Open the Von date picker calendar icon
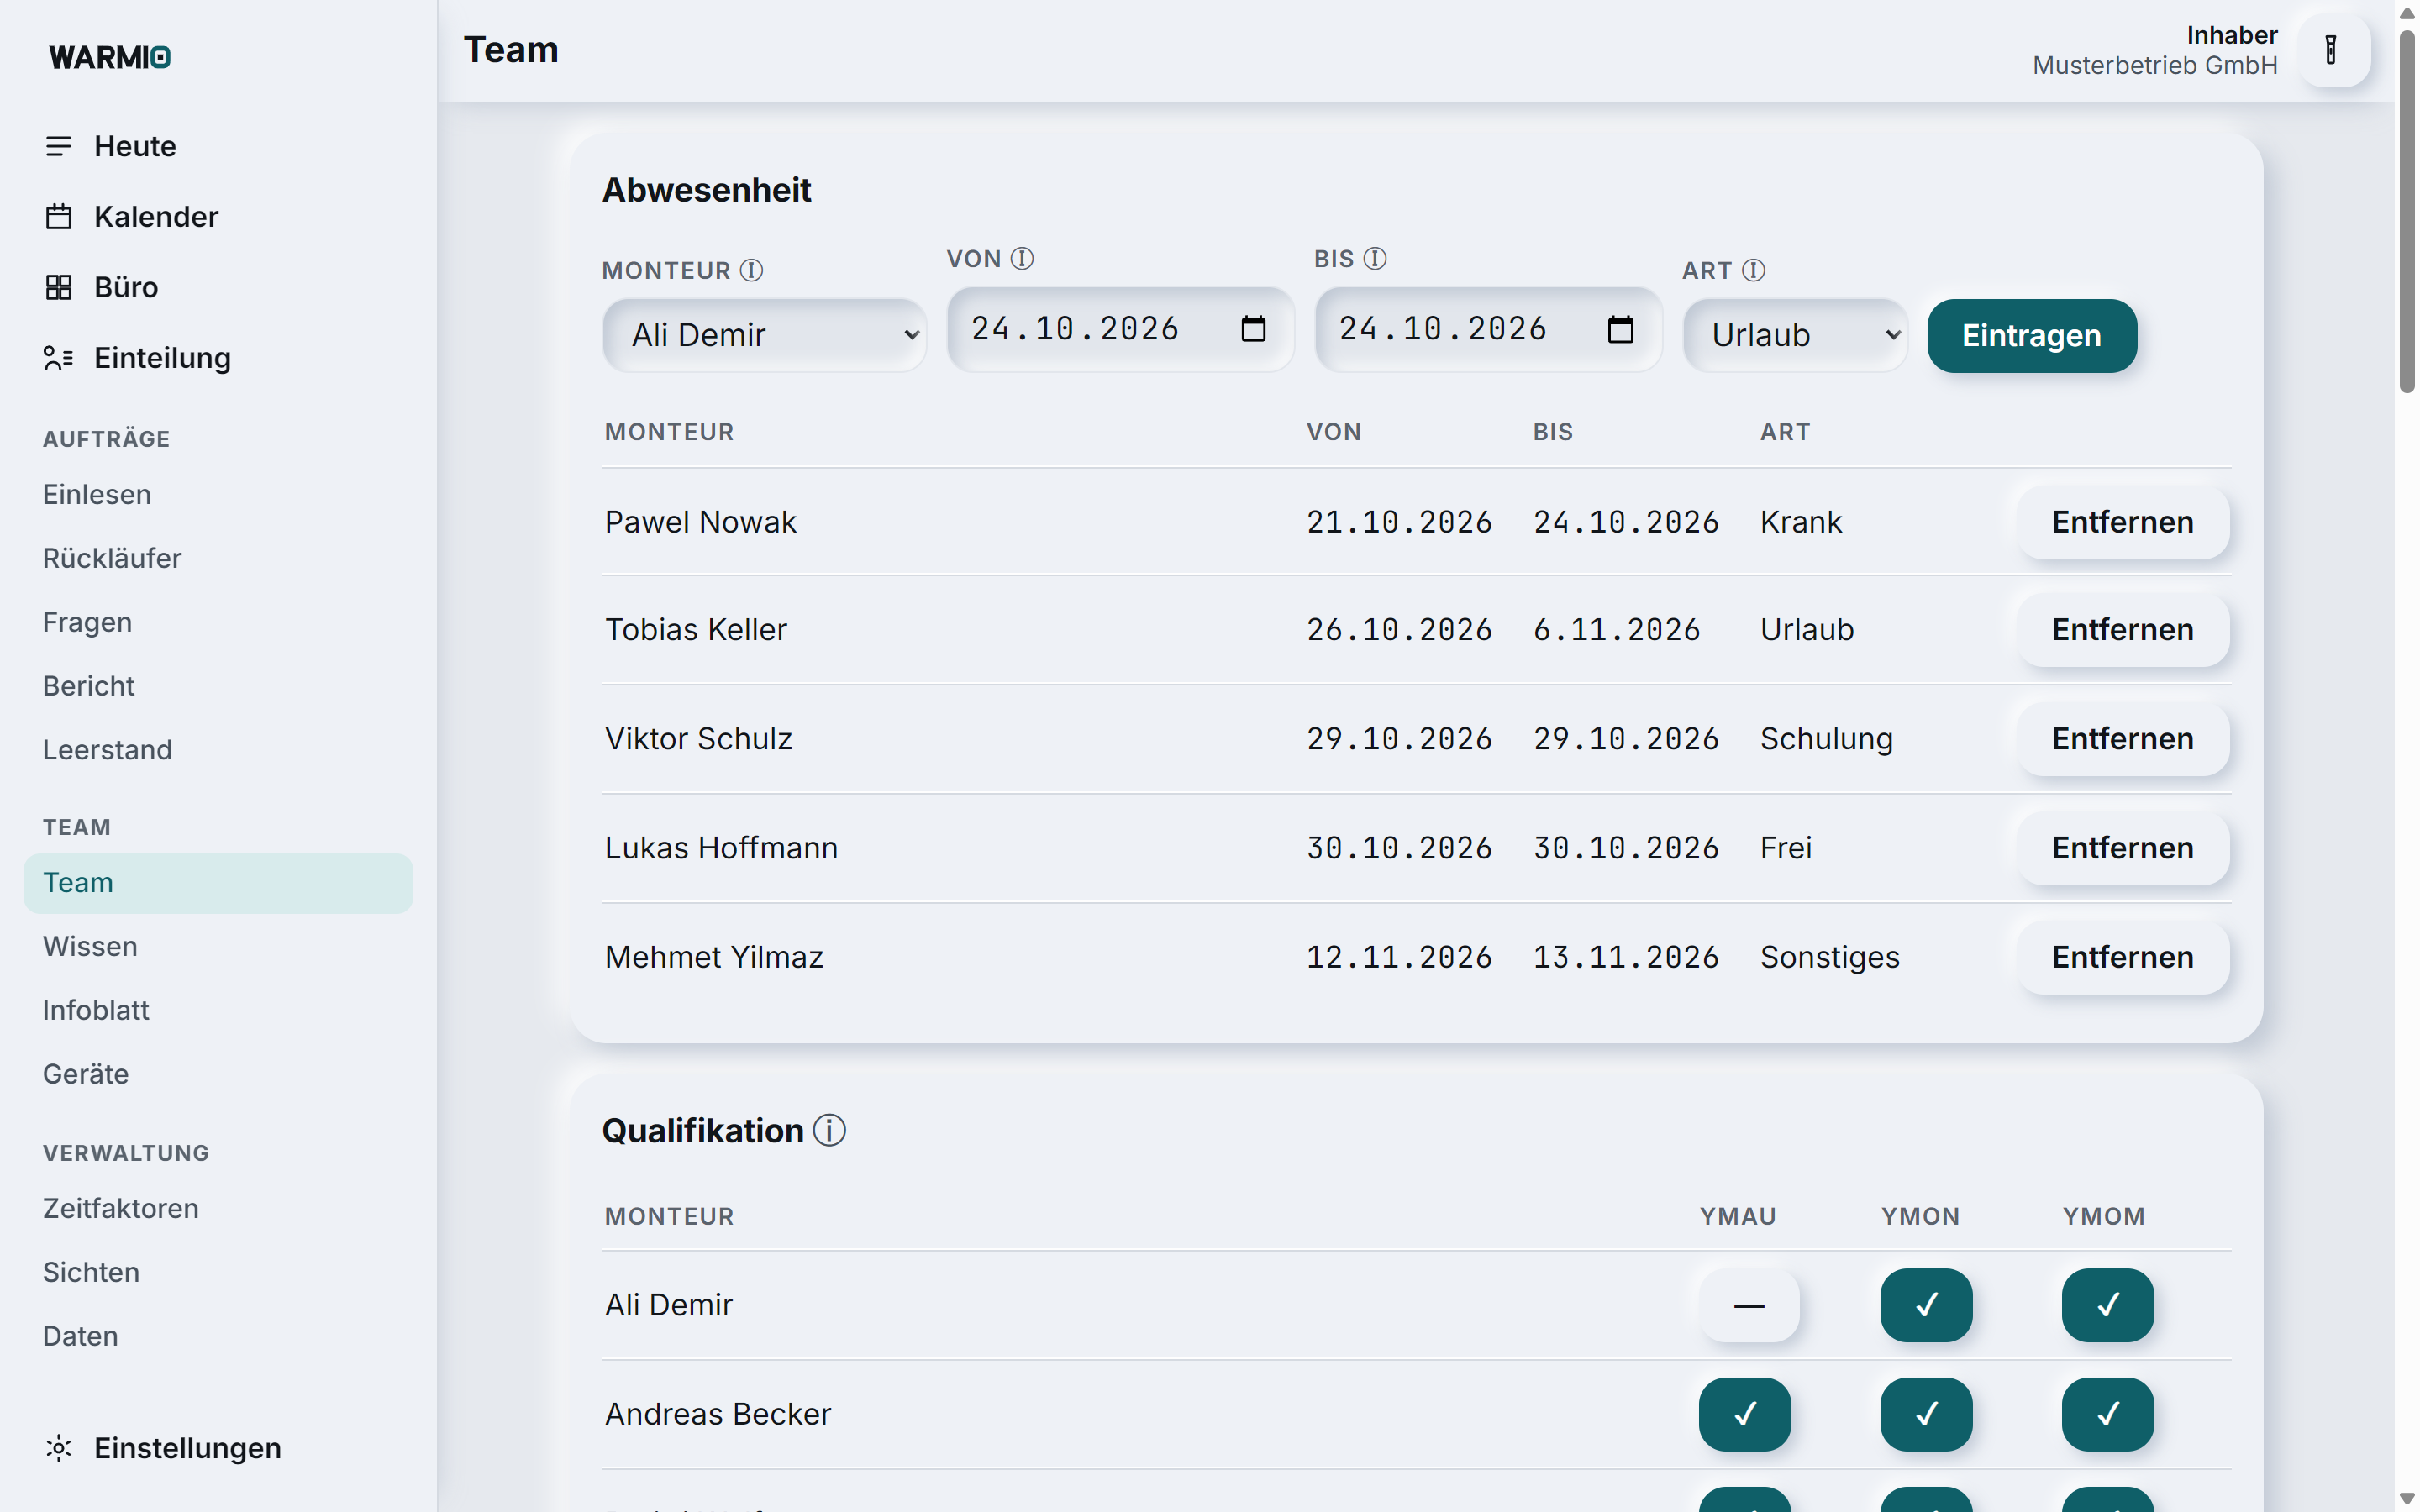 pyautogui.click(x=1253, y=329)
